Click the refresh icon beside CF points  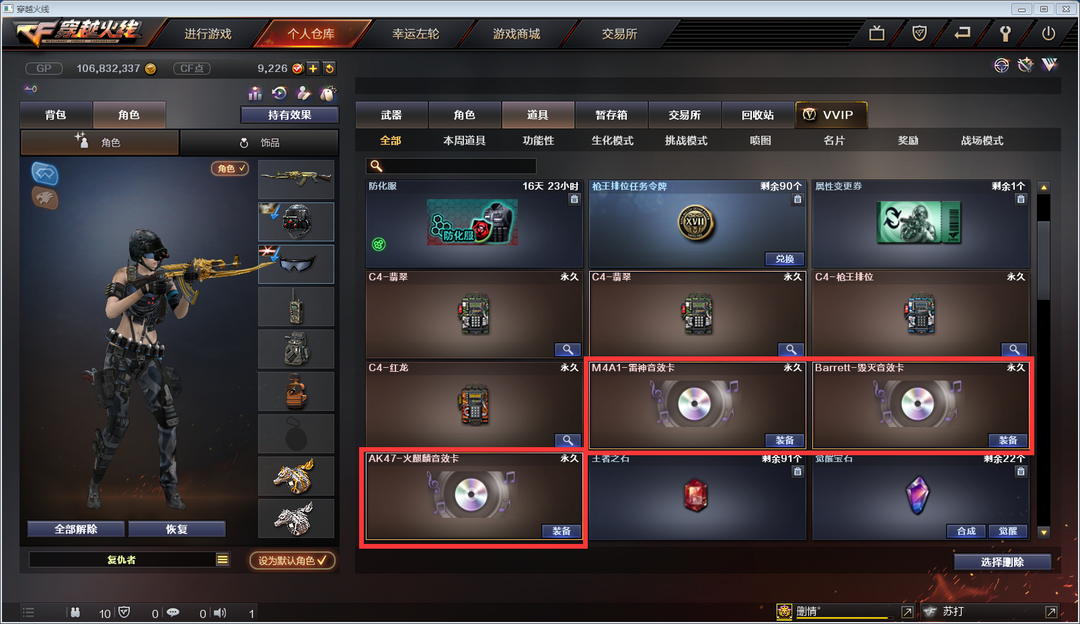pyautogui.click(x=330, y=68)
